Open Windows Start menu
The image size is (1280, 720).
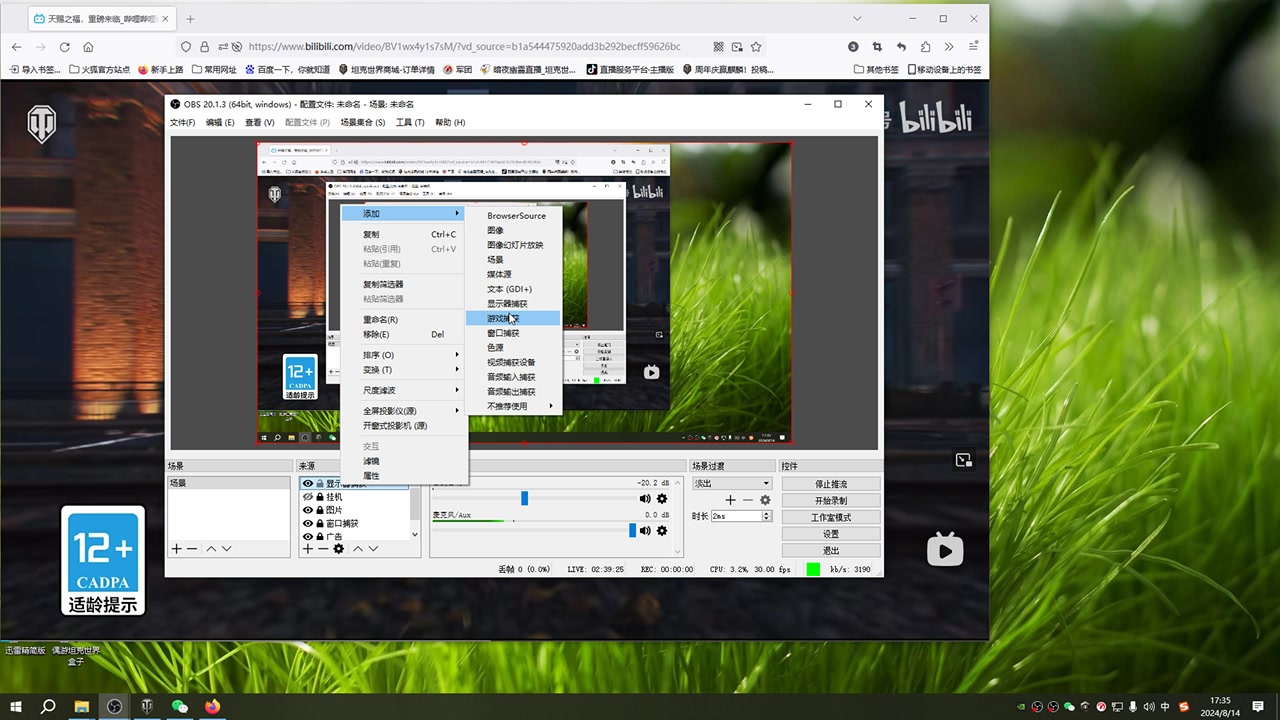point(16,706)
